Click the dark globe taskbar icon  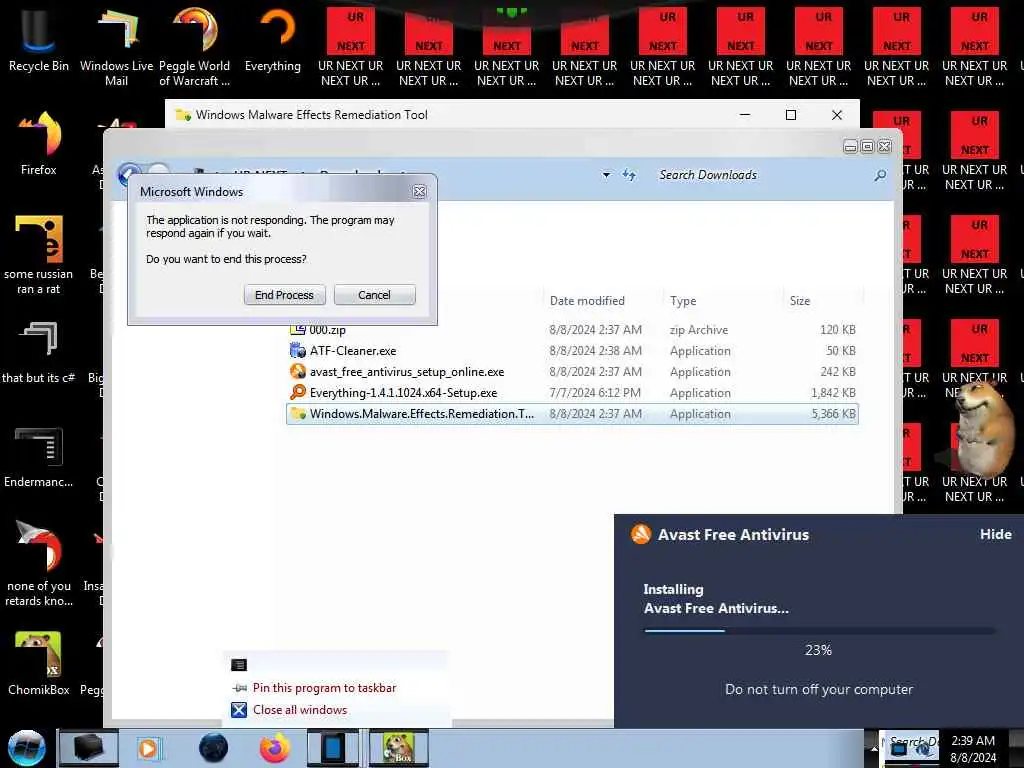pyautogui.click(x=214, y=748)
